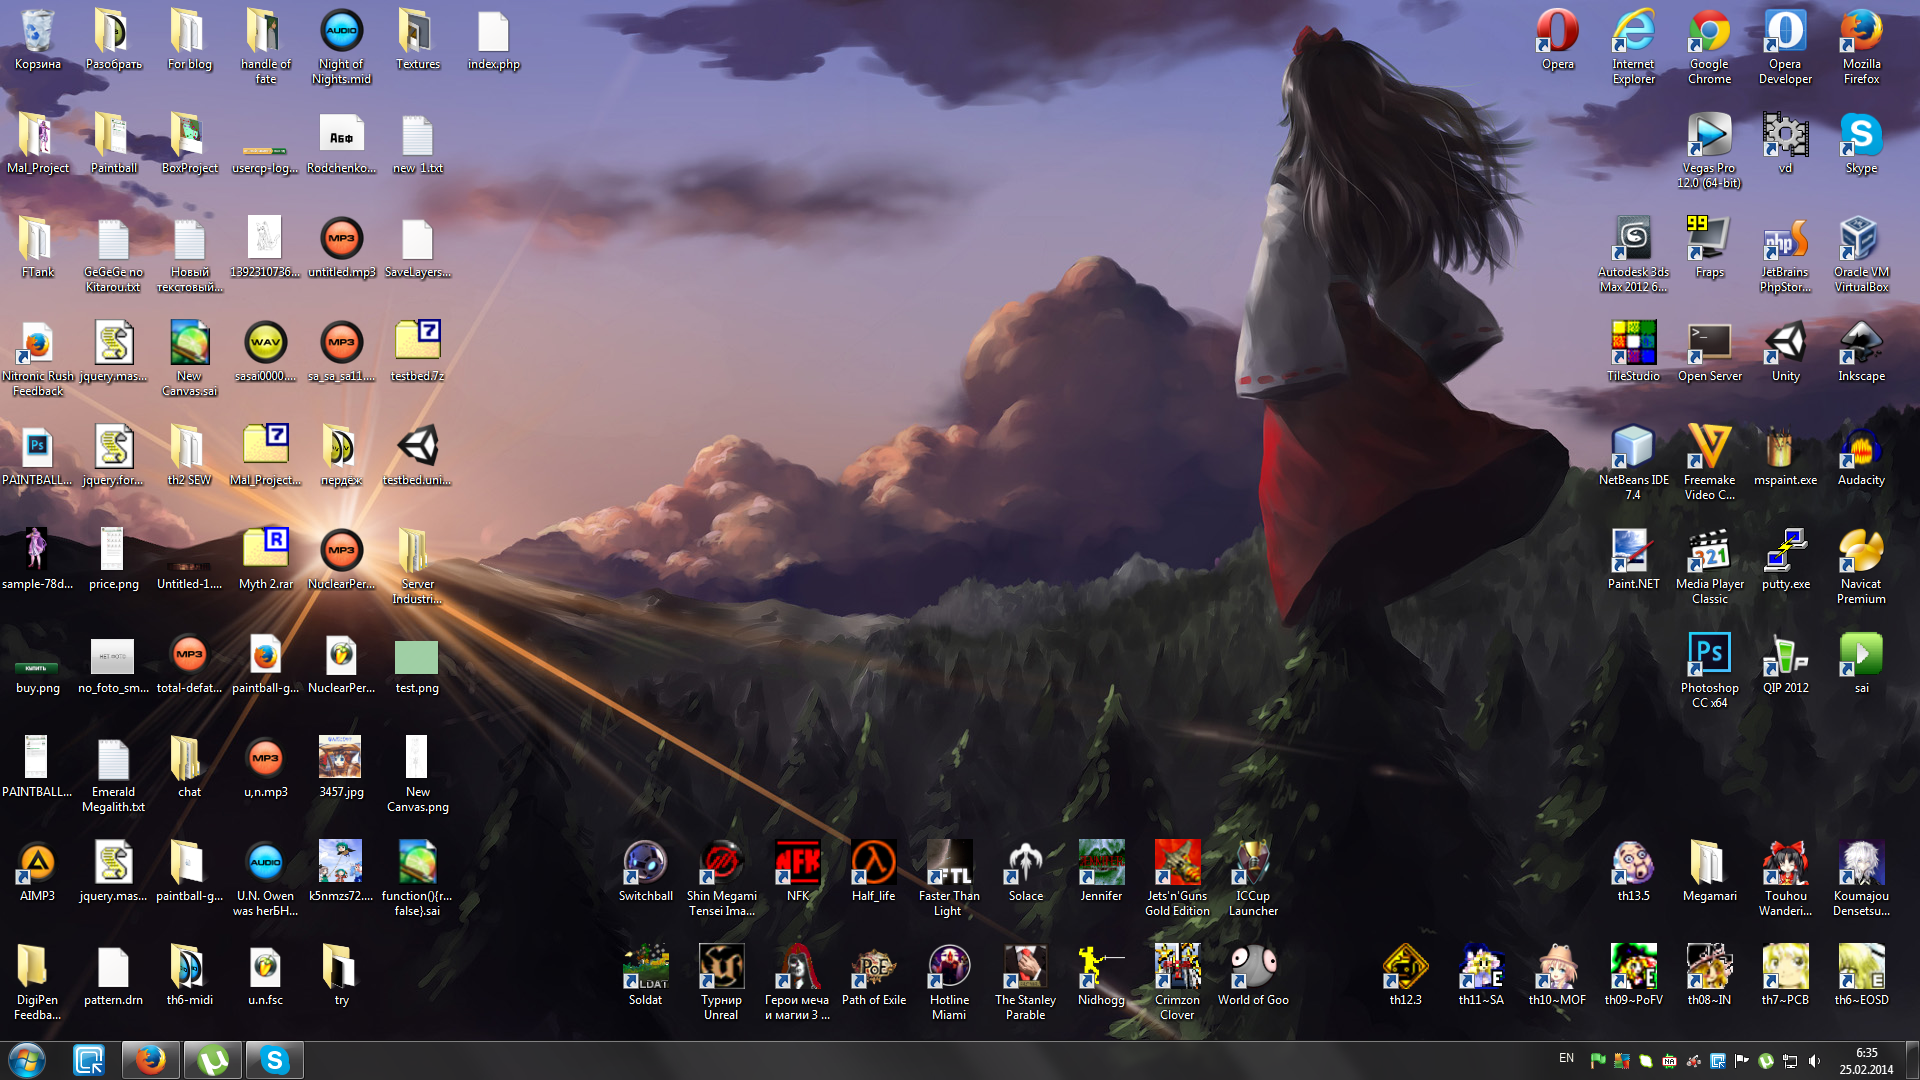The width and height of the screenshot is (1920, 1080).
Task: Select the Faster Than Light icon
Action: point(949,864)
